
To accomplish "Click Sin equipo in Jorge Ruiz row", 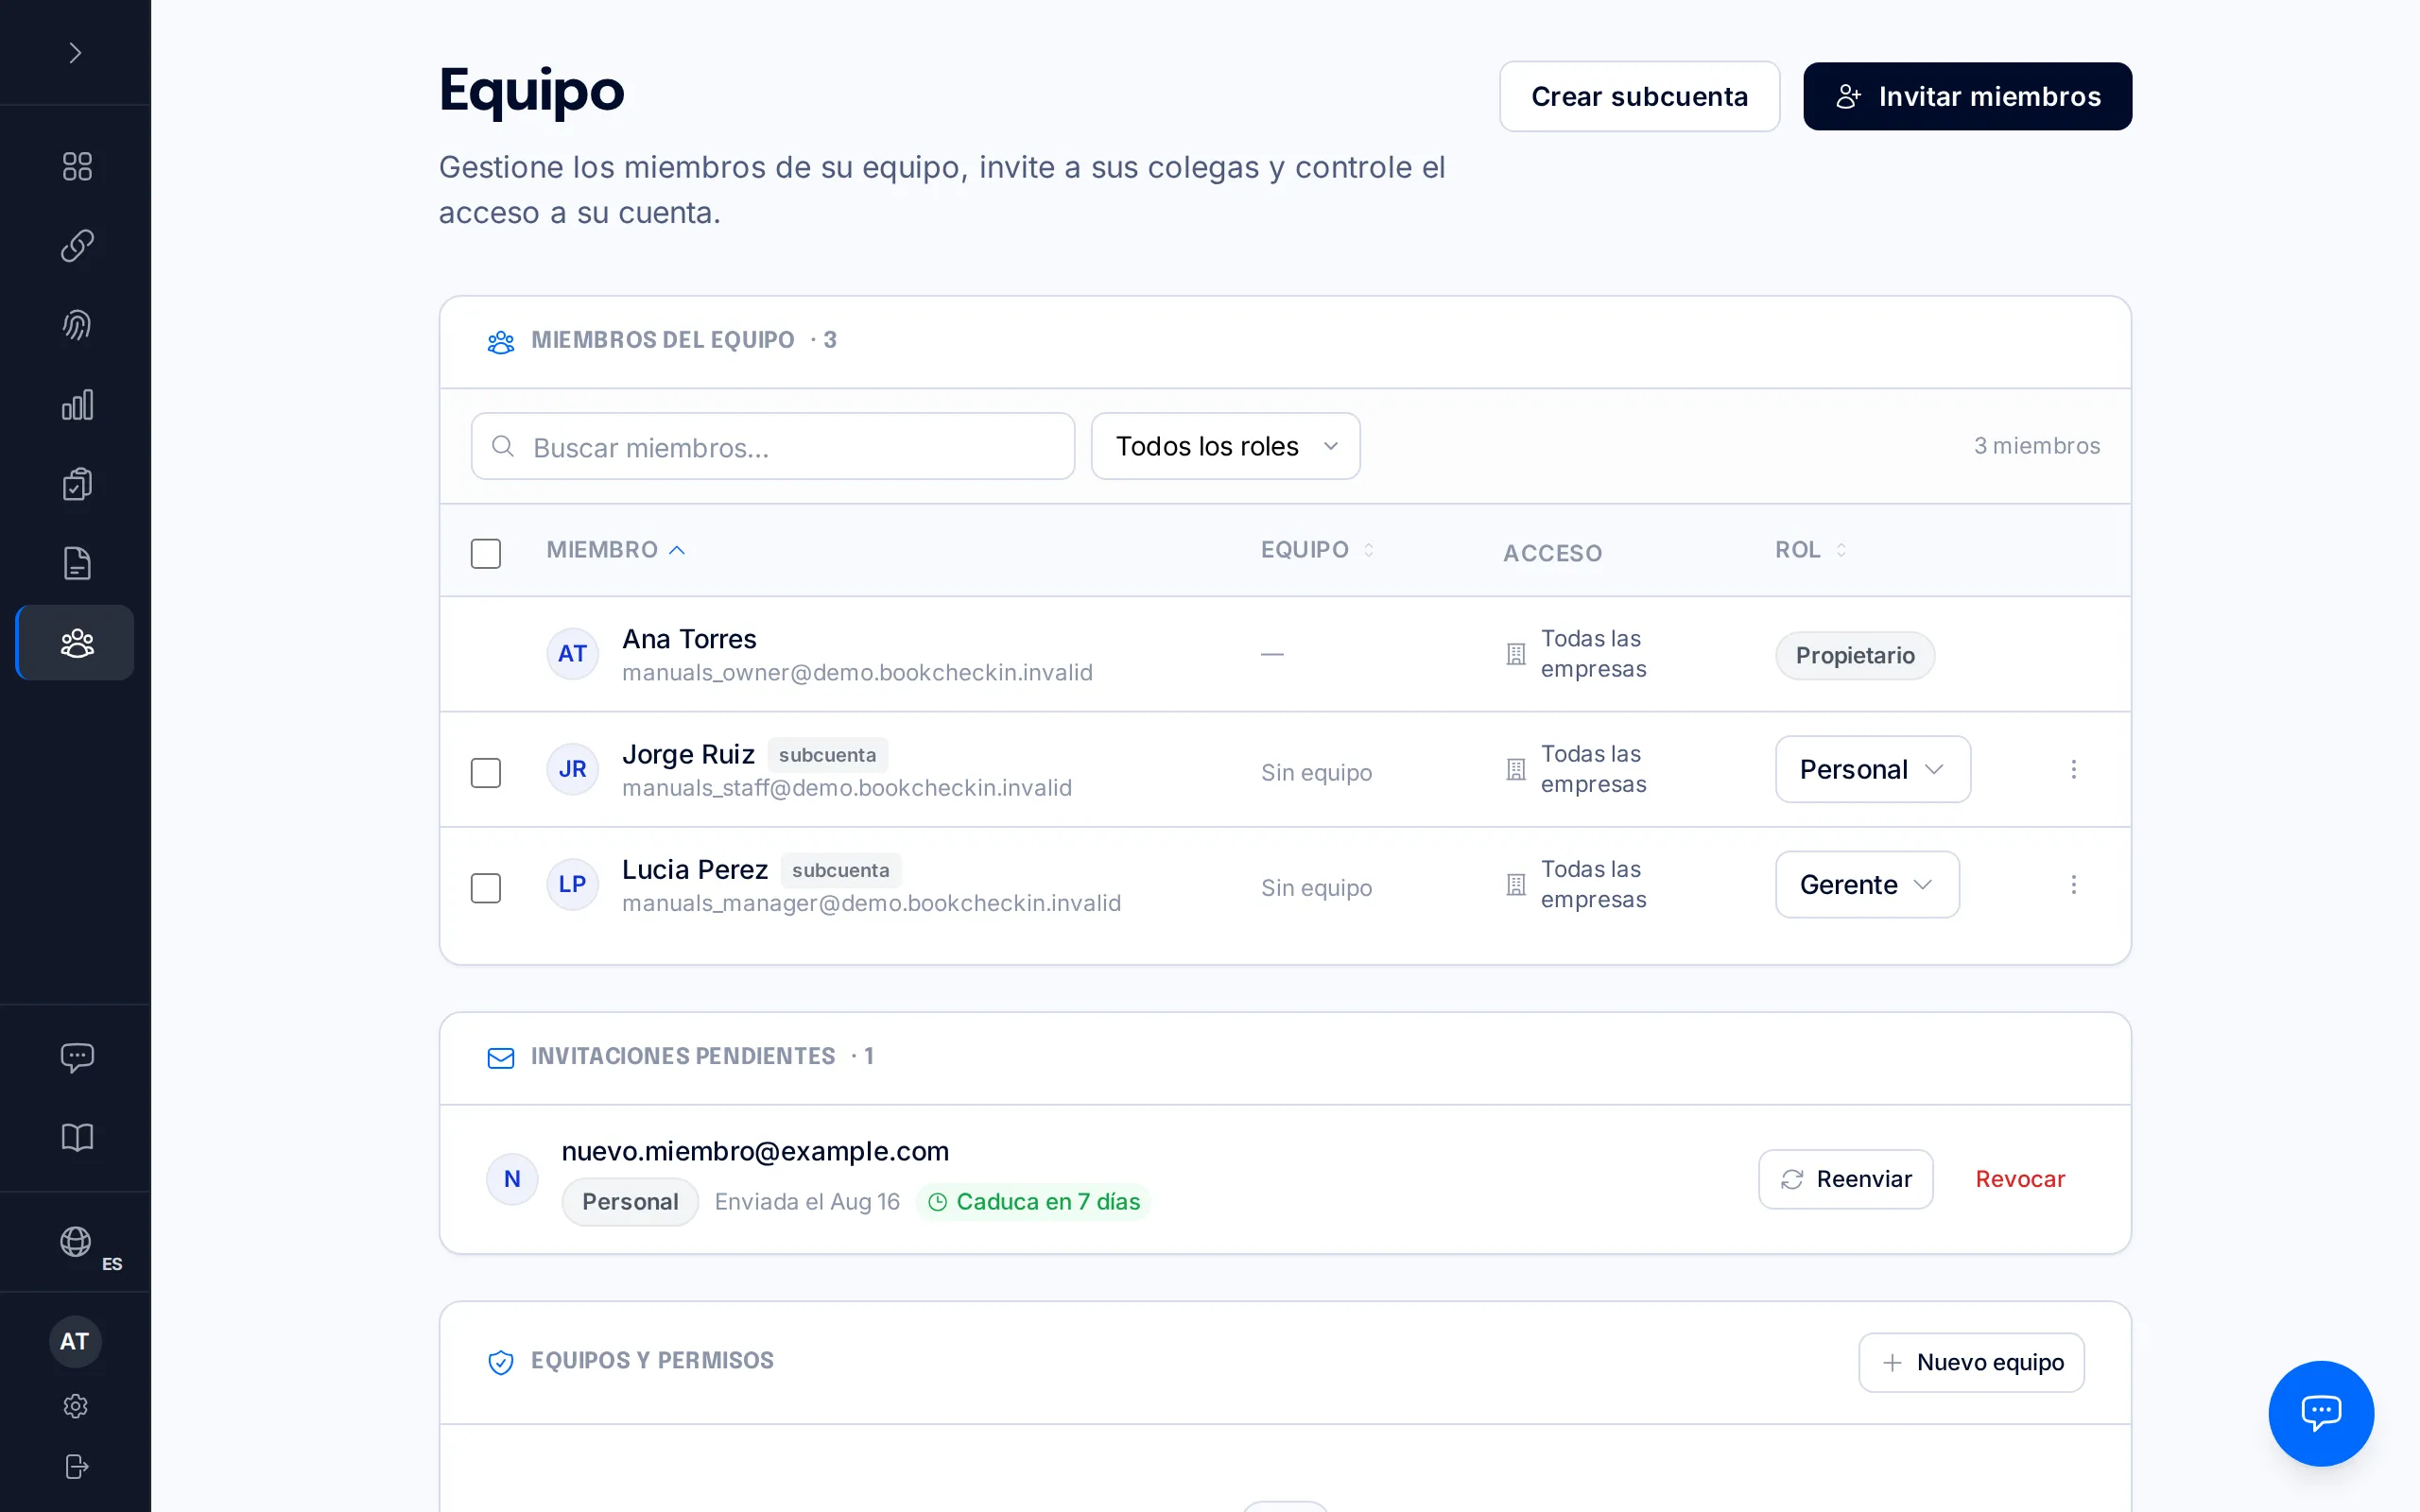I will pyautogui.click(x=1316, y=773).
